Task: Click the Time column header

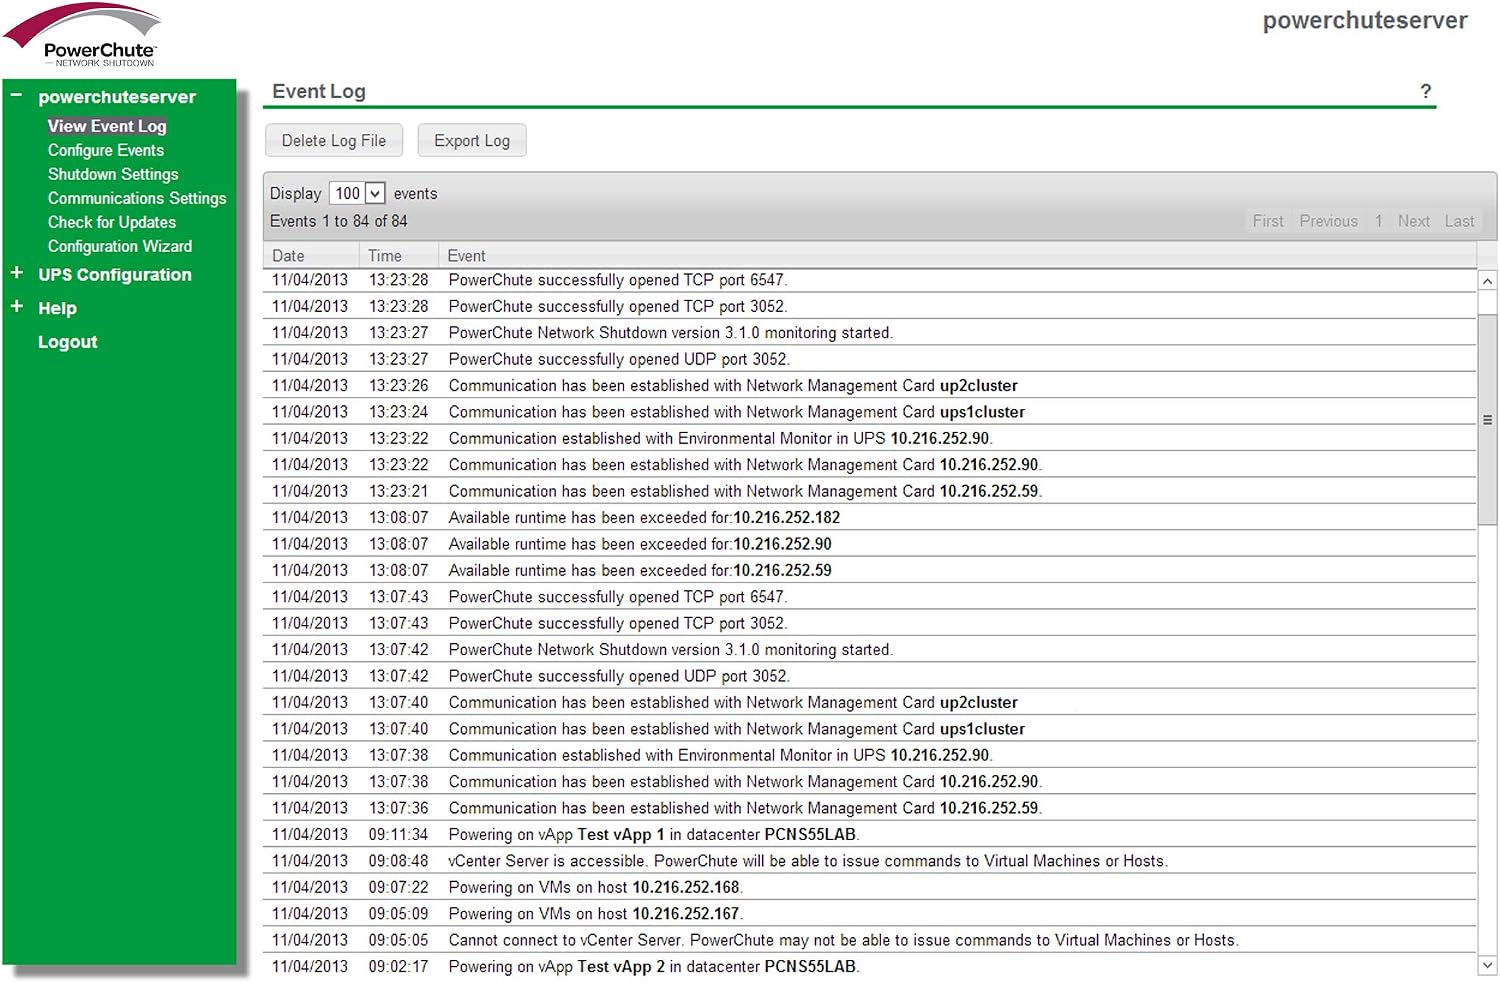Action: pos(398,256)
